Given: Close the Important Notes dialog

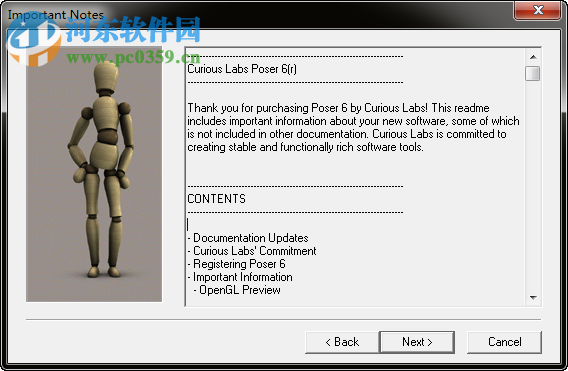Looking at the screenshot, I should click(x=538, y=10).
